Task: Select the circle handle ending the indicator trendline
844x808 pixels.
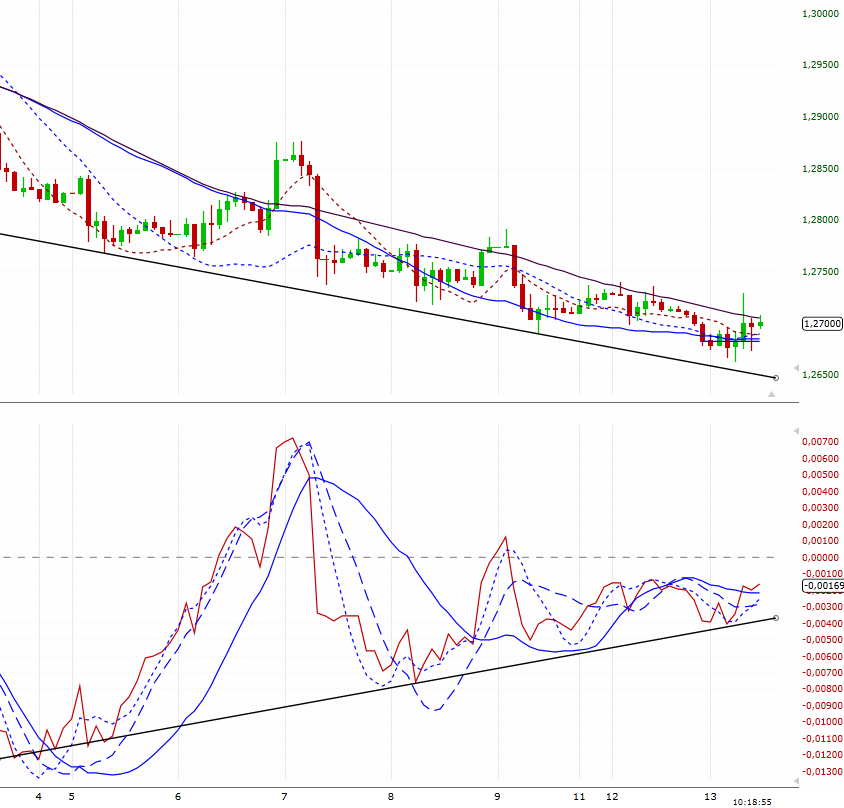Action: [775, 617]
